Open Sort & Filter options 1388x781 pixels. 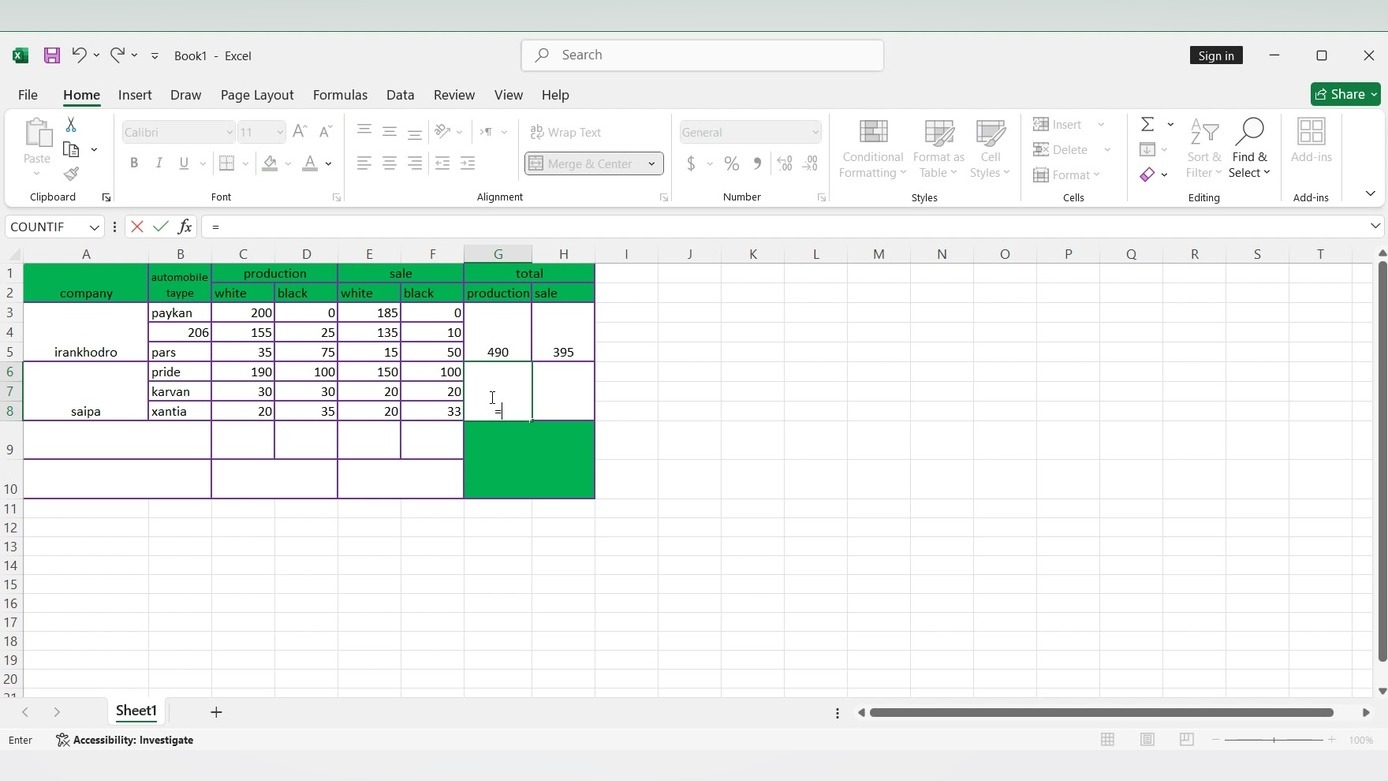1204,149
